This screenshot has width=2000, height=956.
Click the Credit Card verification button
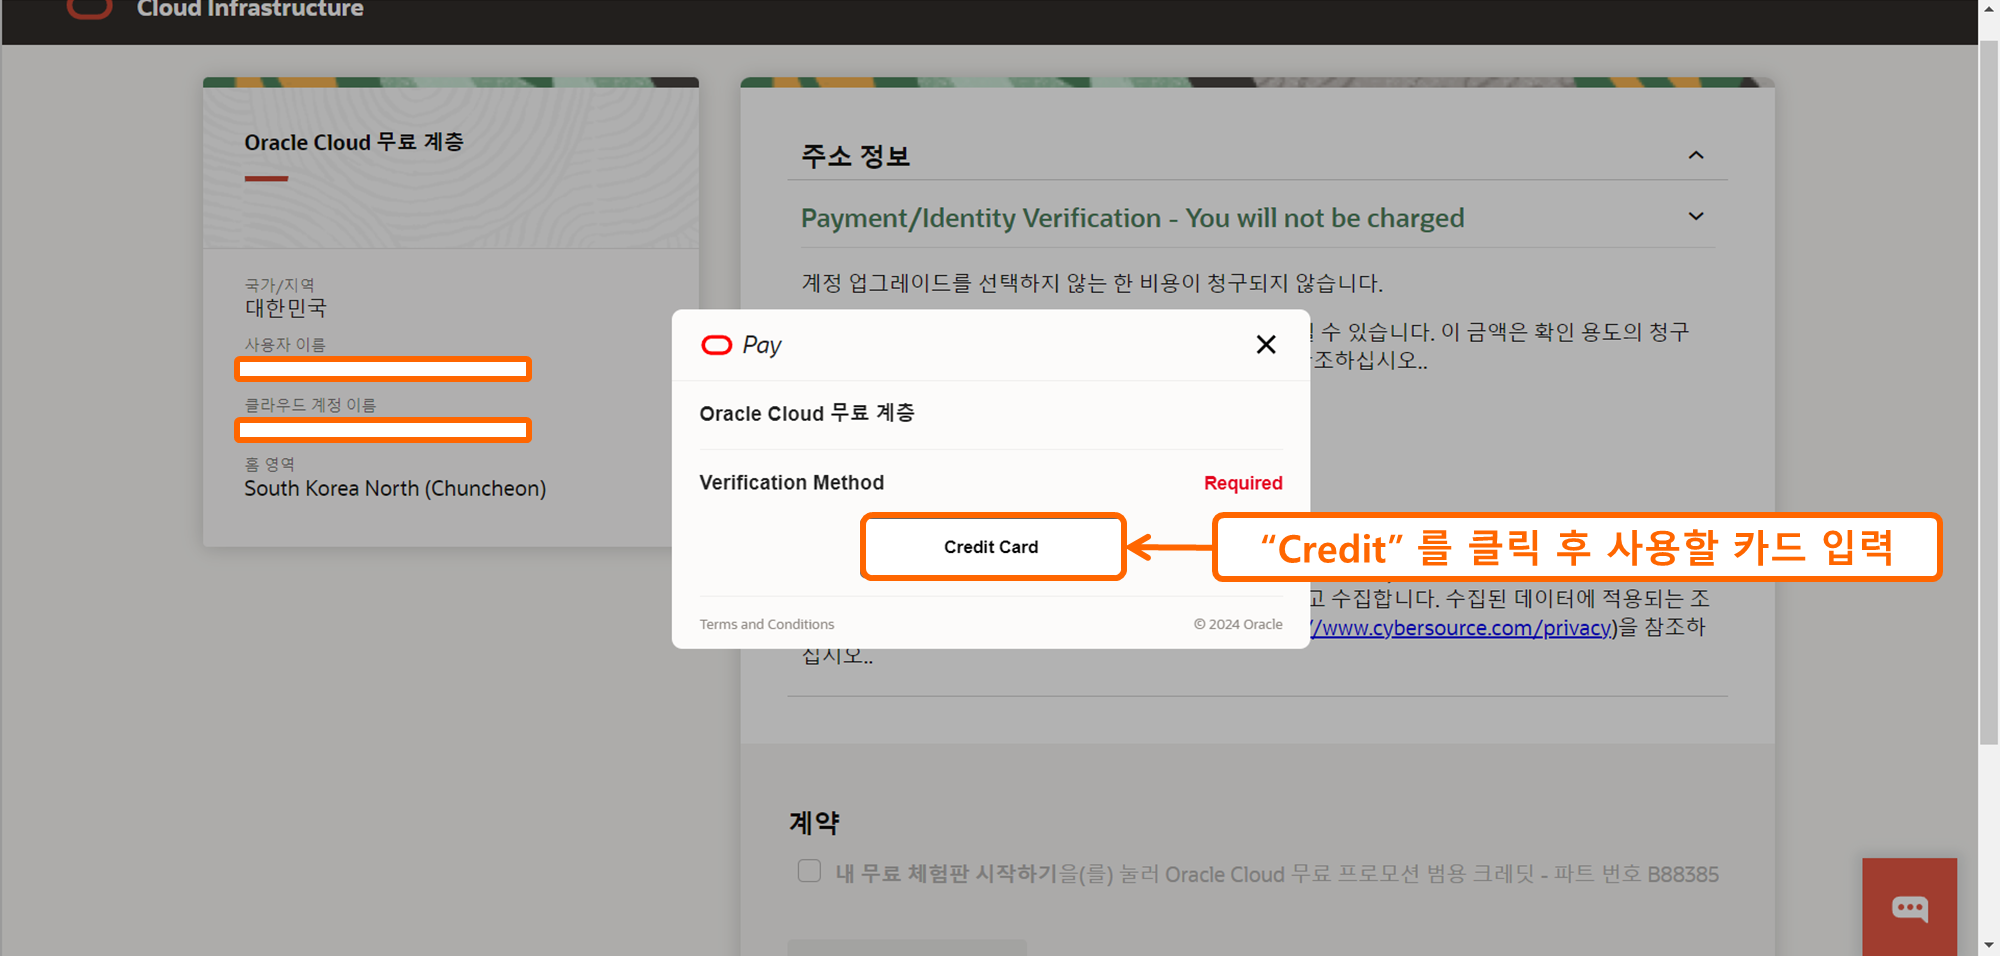point(992,547)
